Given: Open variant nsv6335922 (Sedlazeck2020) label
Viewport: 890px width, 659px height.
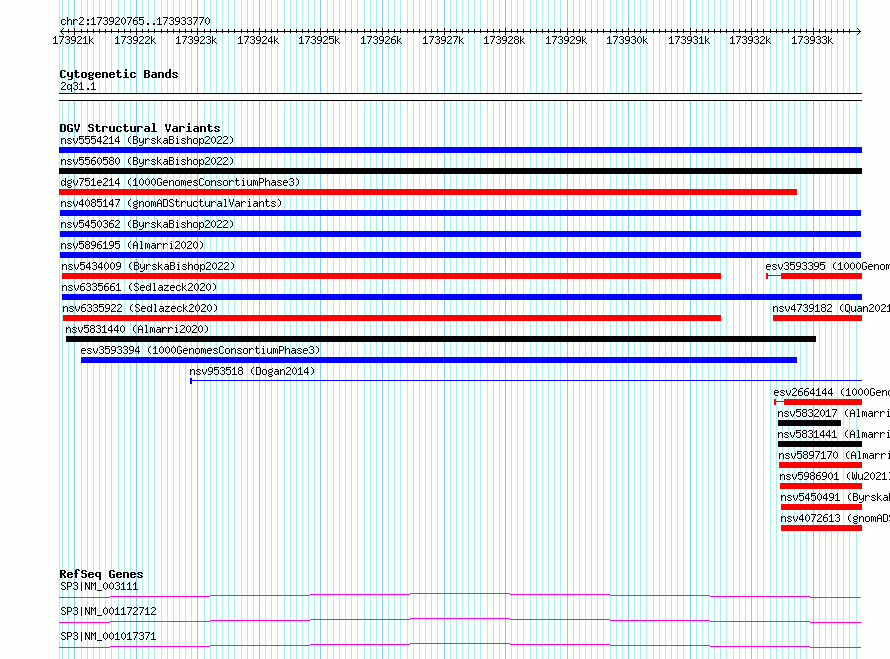Looking at the screenshot, I should click(x=140, y=308).
